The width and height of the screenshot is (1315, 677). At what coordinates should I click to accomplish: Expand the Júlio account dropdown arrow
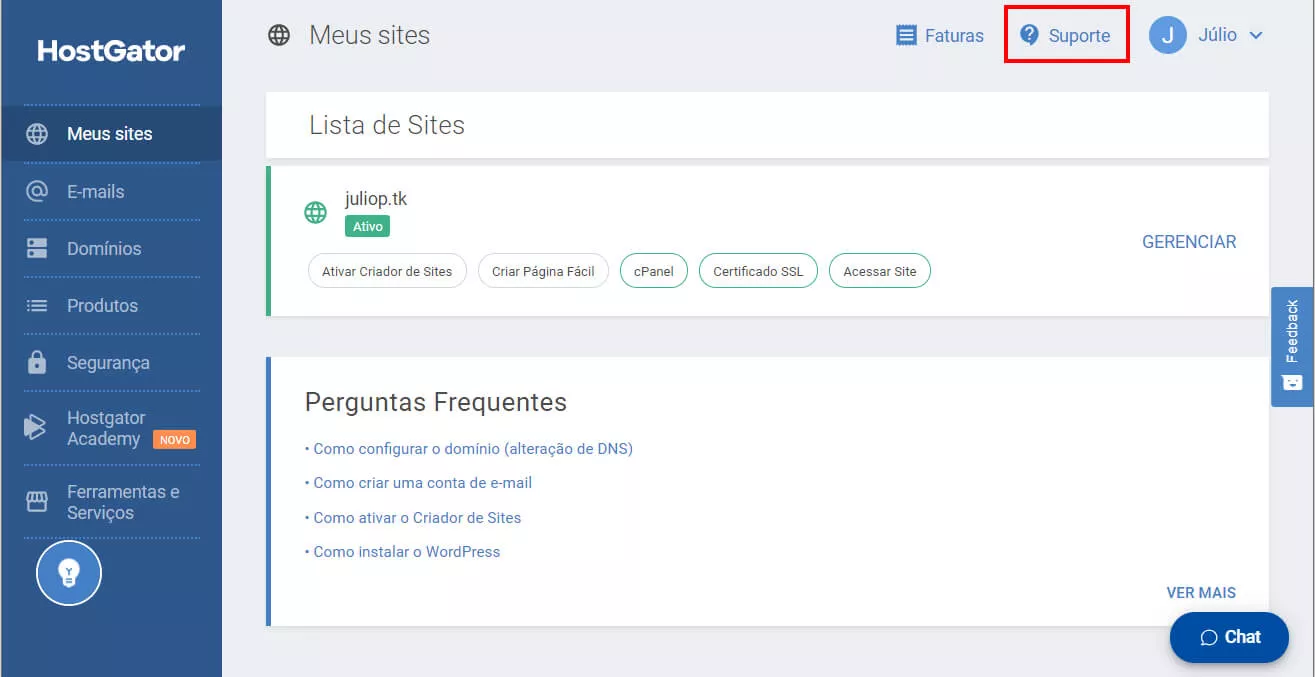pyautogui.click(x=1256, y=35)
